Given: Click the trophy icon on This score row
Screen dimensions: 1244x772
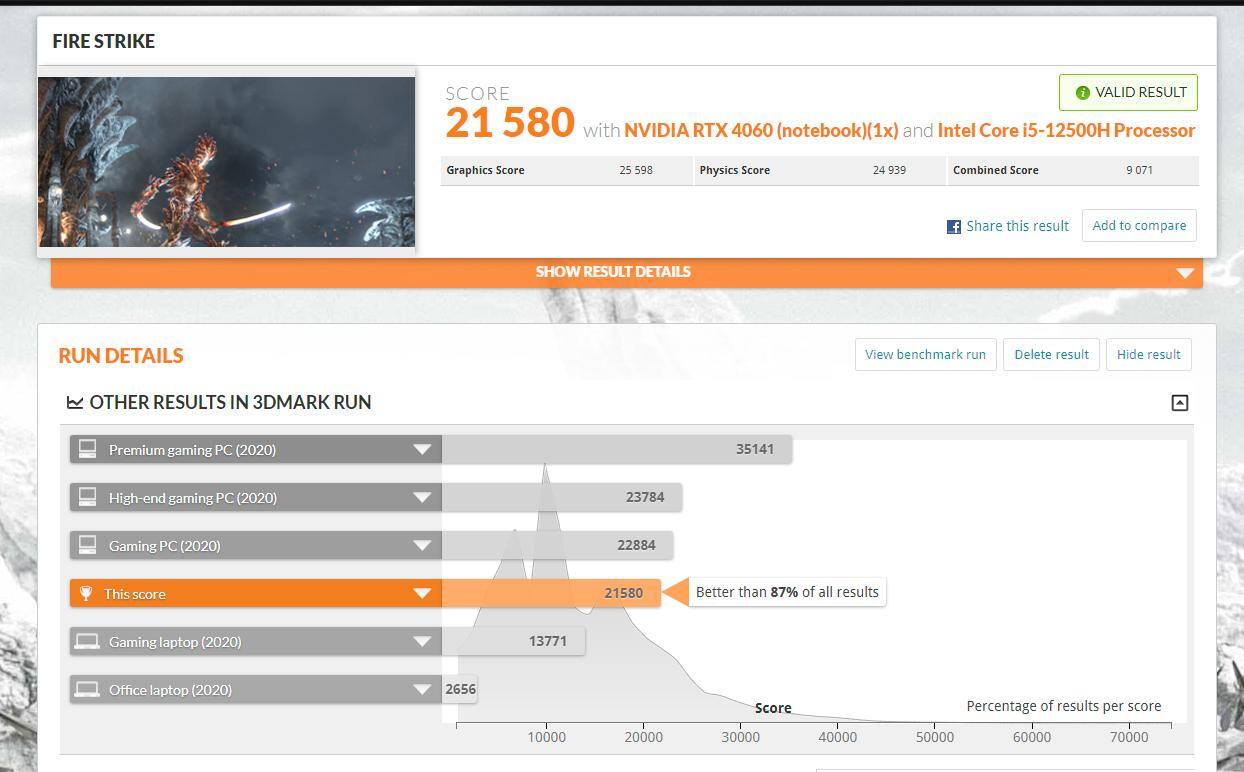Looking at the screenshot, I should [x=86, y=594].
